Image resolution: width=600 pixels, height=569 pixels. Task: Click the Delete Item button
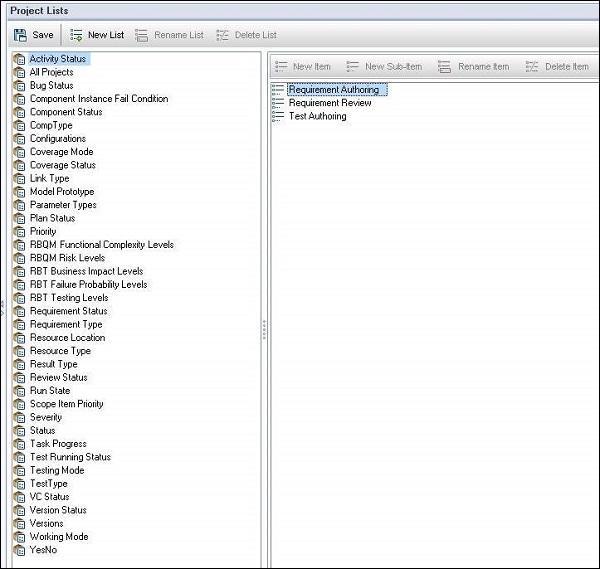coord(557,67)
